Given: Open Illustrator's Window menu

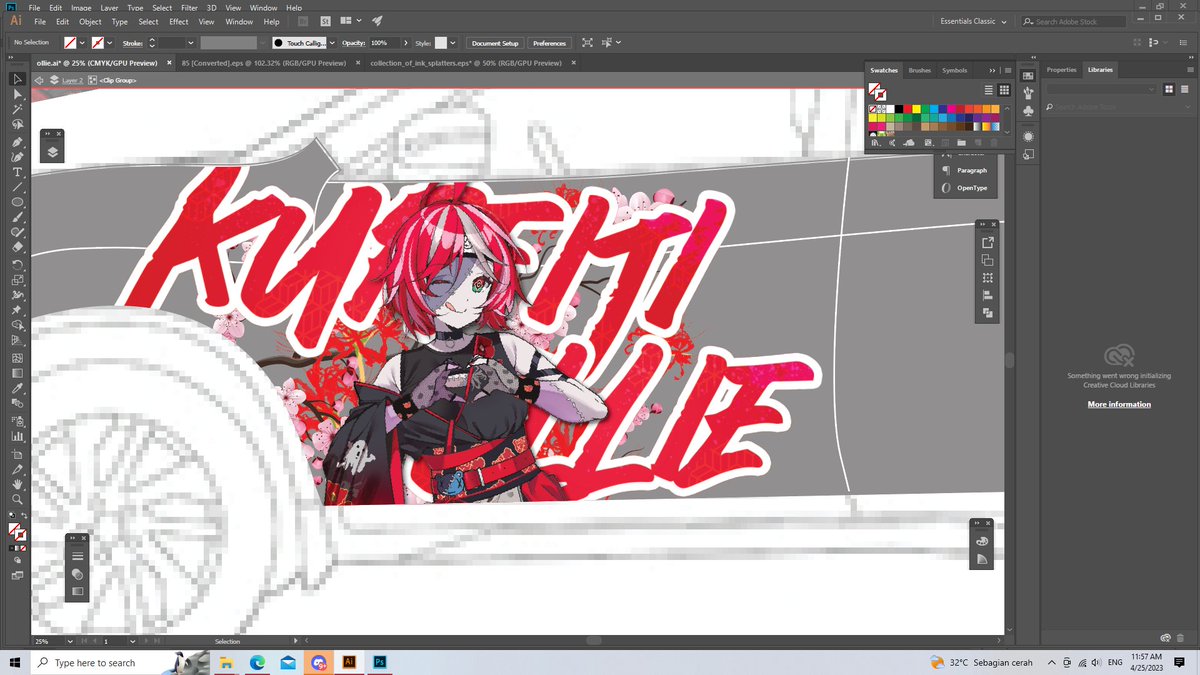Looking at the screenshot, I should 239,21.
